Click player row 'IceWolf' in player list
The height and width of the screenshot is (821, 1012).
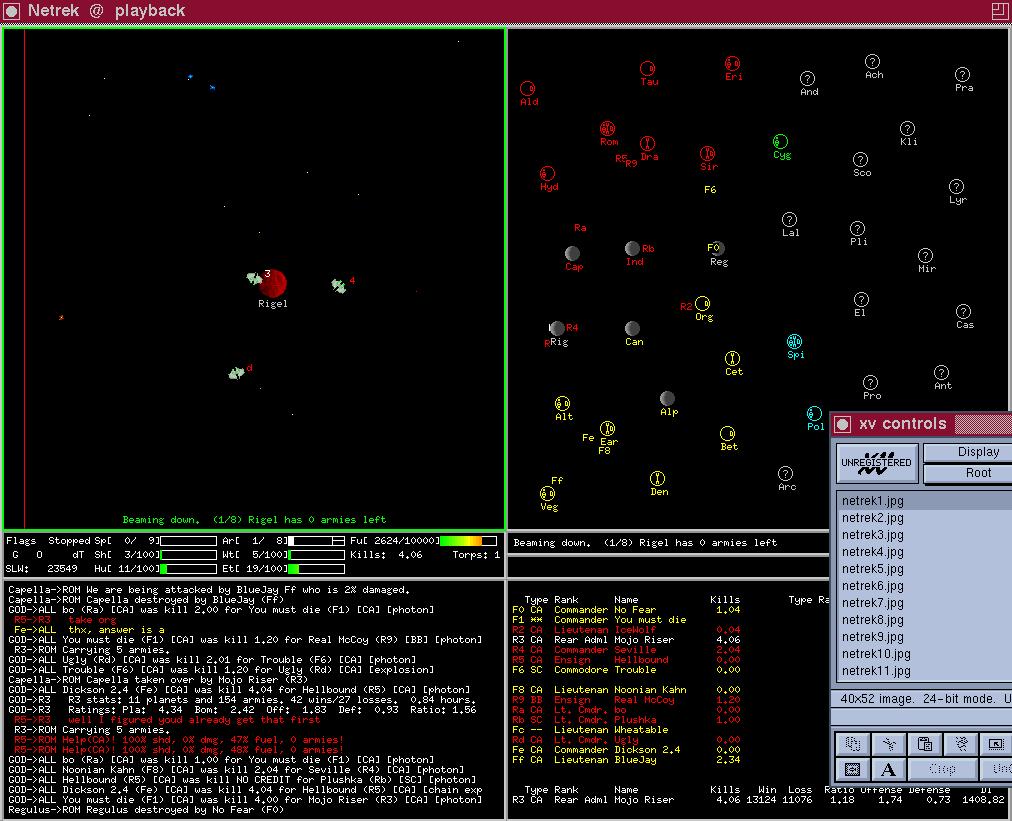[x=626, y=630]
